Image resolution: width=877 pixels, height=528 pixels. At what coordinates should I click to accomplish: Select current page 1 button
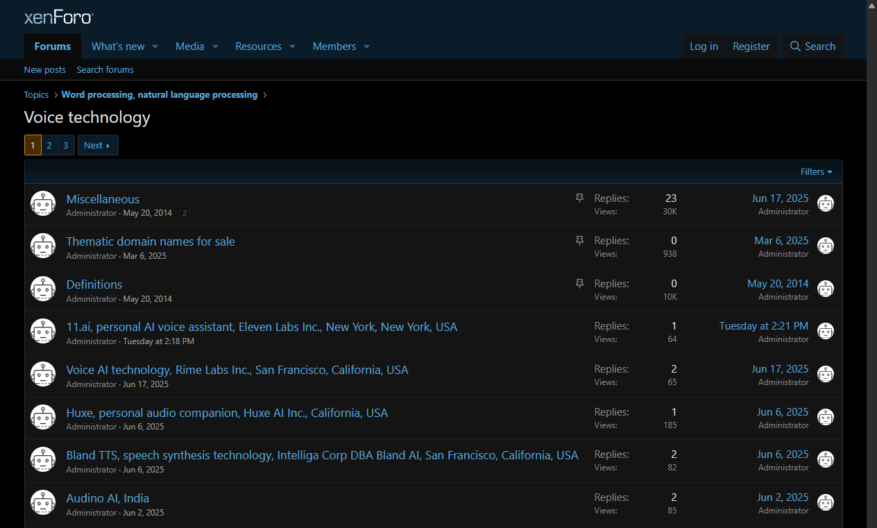[32, 145]
